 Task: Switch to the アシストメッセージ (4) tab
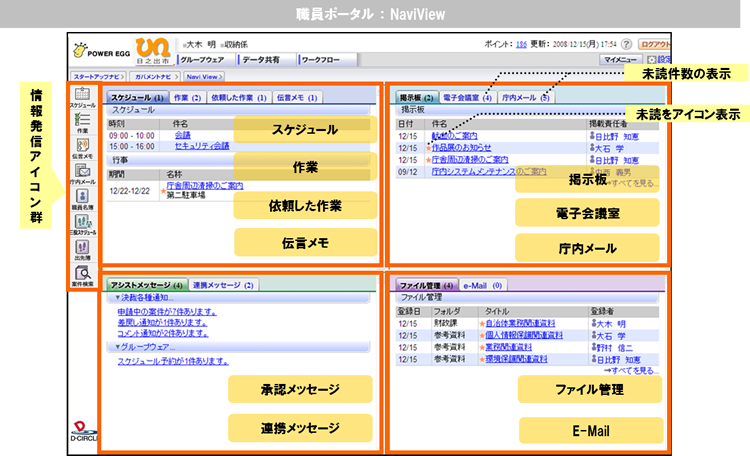(146, 285)
